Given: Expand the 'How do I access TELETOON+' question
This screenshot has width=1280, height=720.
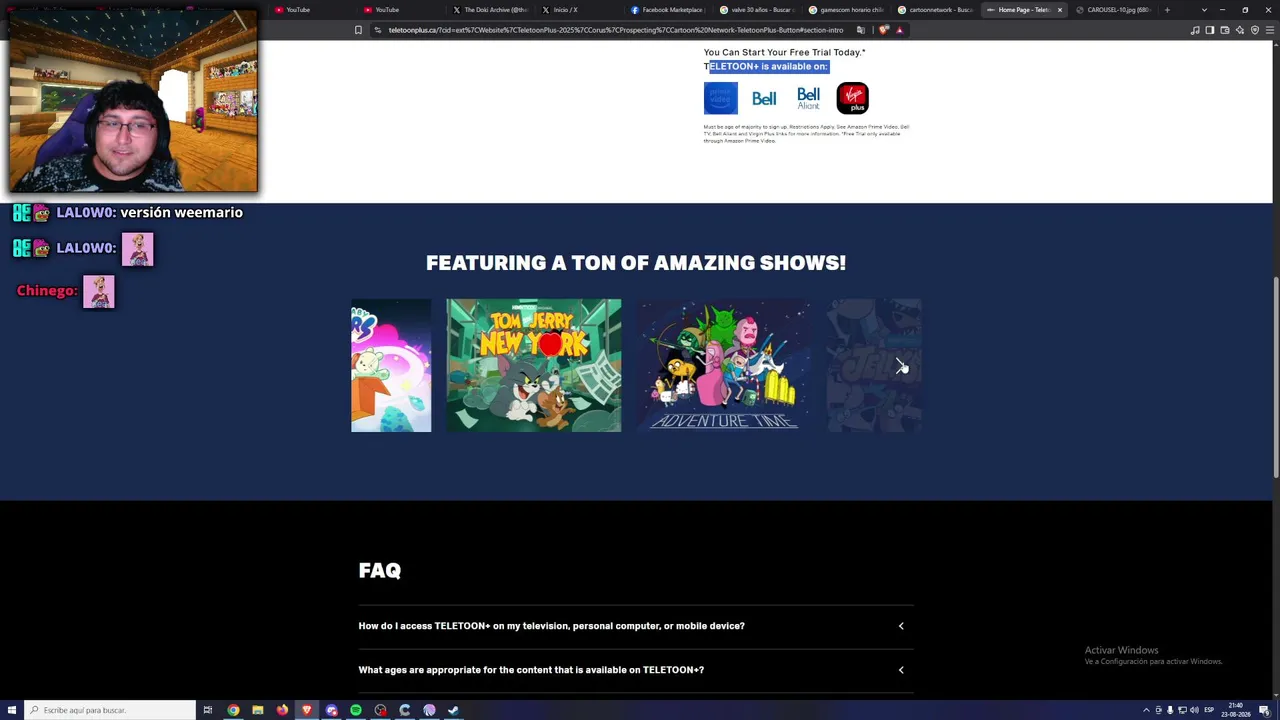Looking at the screenshot, I should point(636,626).
